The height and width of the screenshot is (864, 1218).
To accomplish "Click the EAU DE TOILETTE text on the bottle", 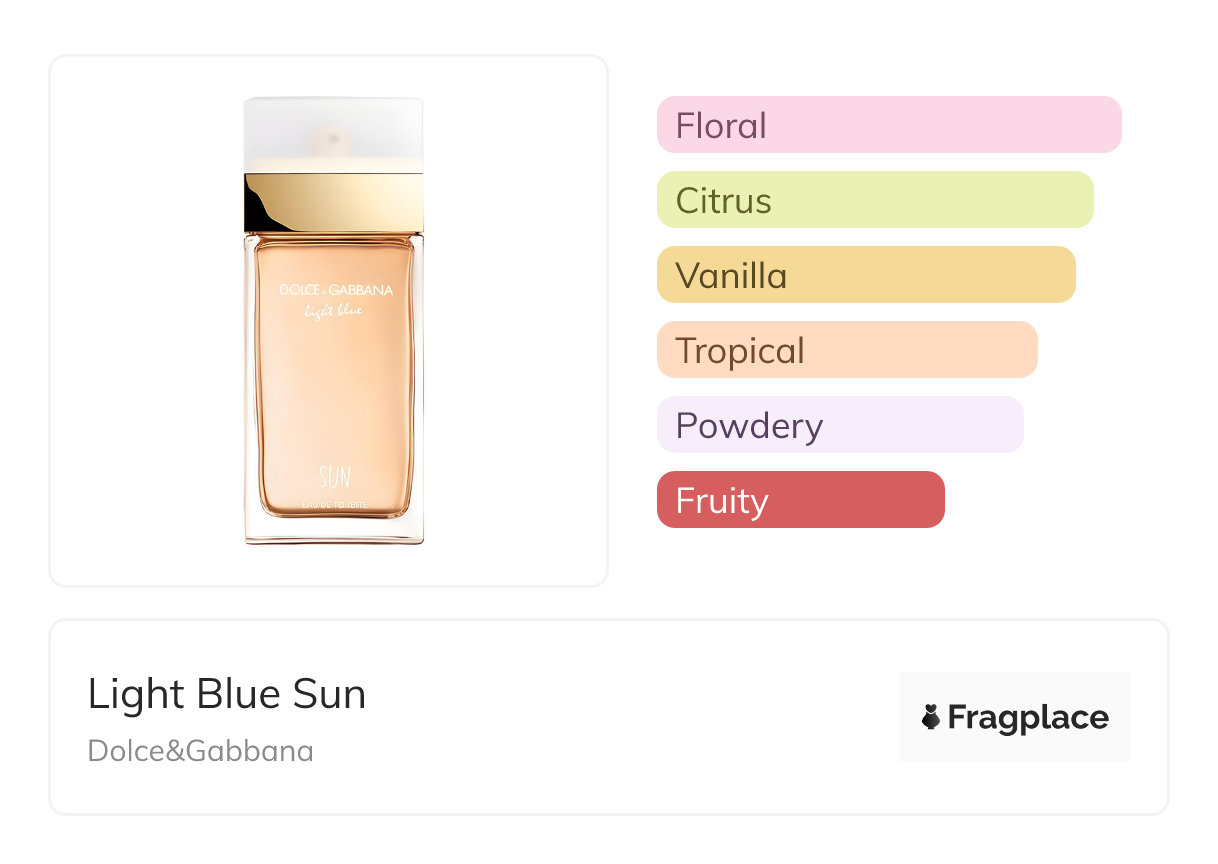I will click(x=334, y=502).
